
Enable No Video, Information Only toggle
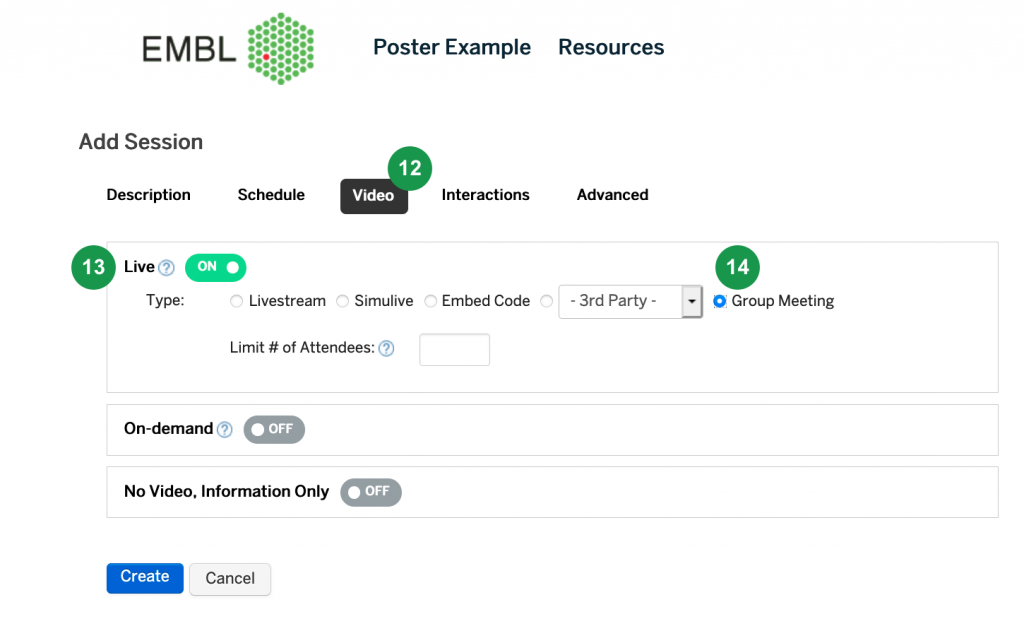pos(371,492)
